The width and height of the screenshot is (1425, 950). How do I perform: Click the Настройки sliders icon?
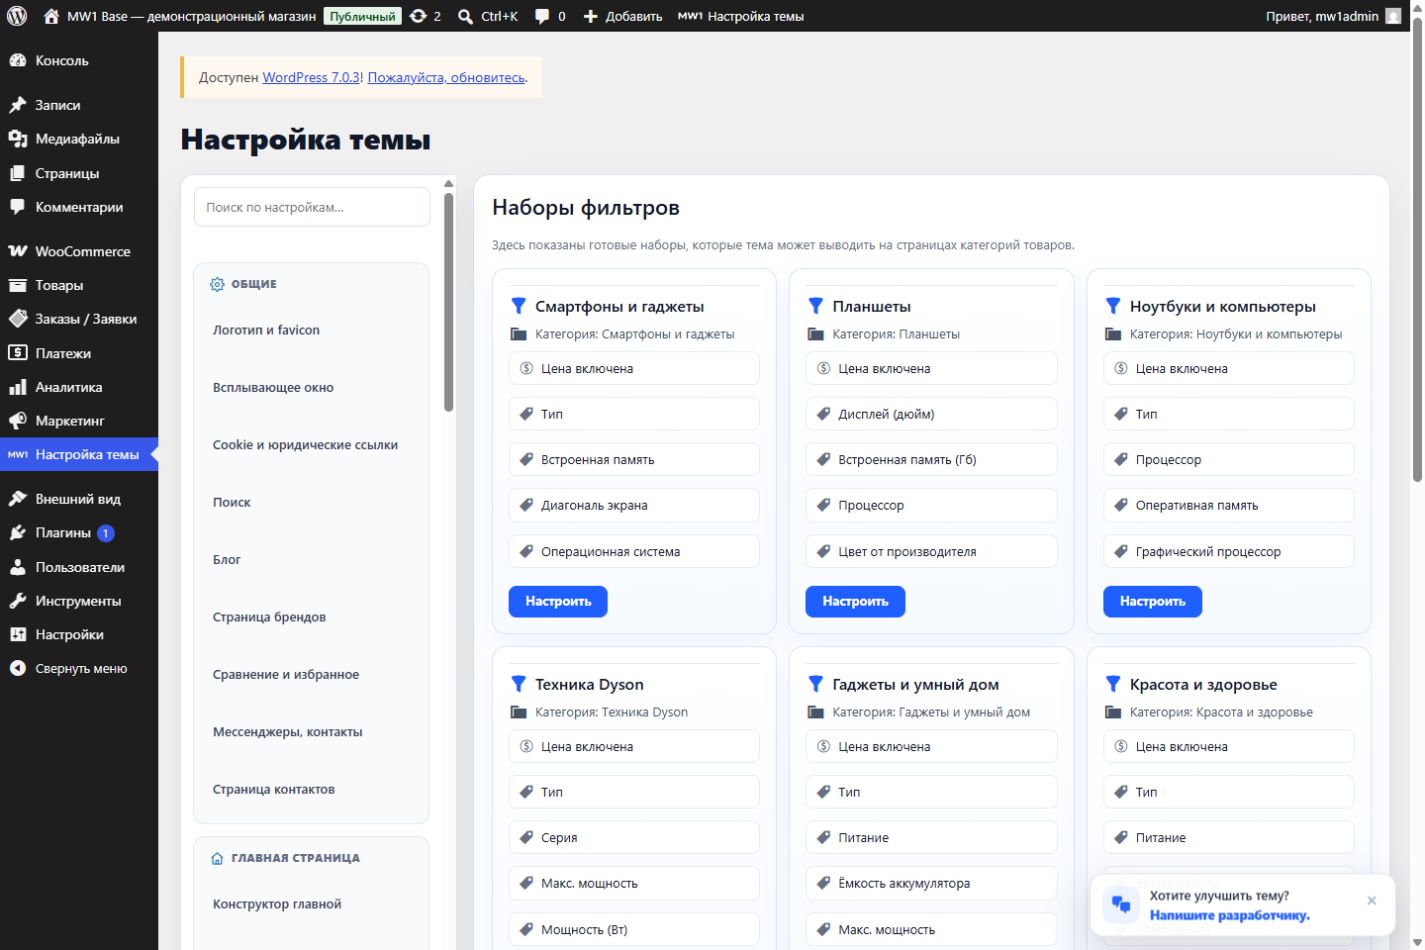[17, 635]
